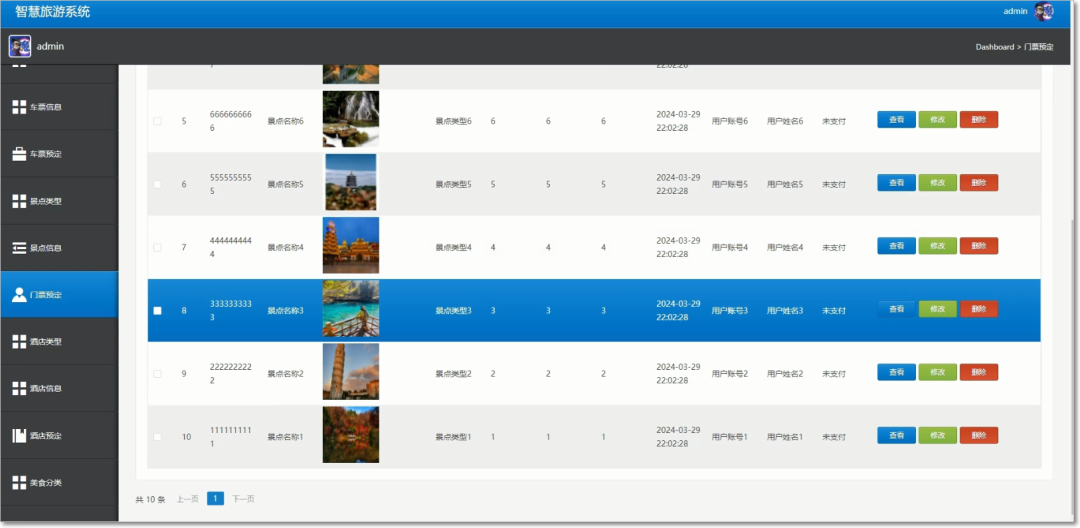The height and width of the screenshot is (528, 1080).
Task: Click the 景点类型3 cell
Action: [x=453, y=310]
